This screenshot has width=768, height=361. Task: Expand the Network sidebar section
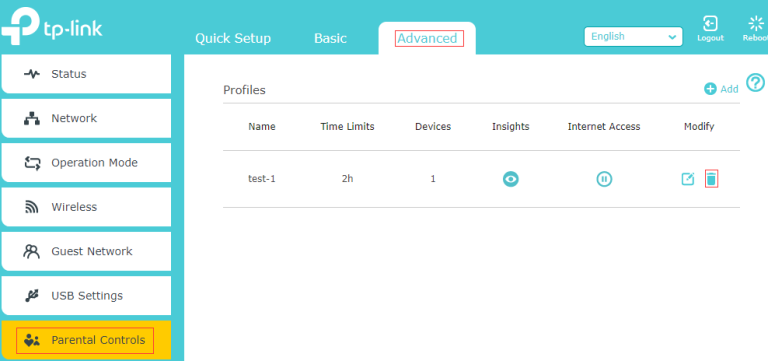[x=86, y=118]
